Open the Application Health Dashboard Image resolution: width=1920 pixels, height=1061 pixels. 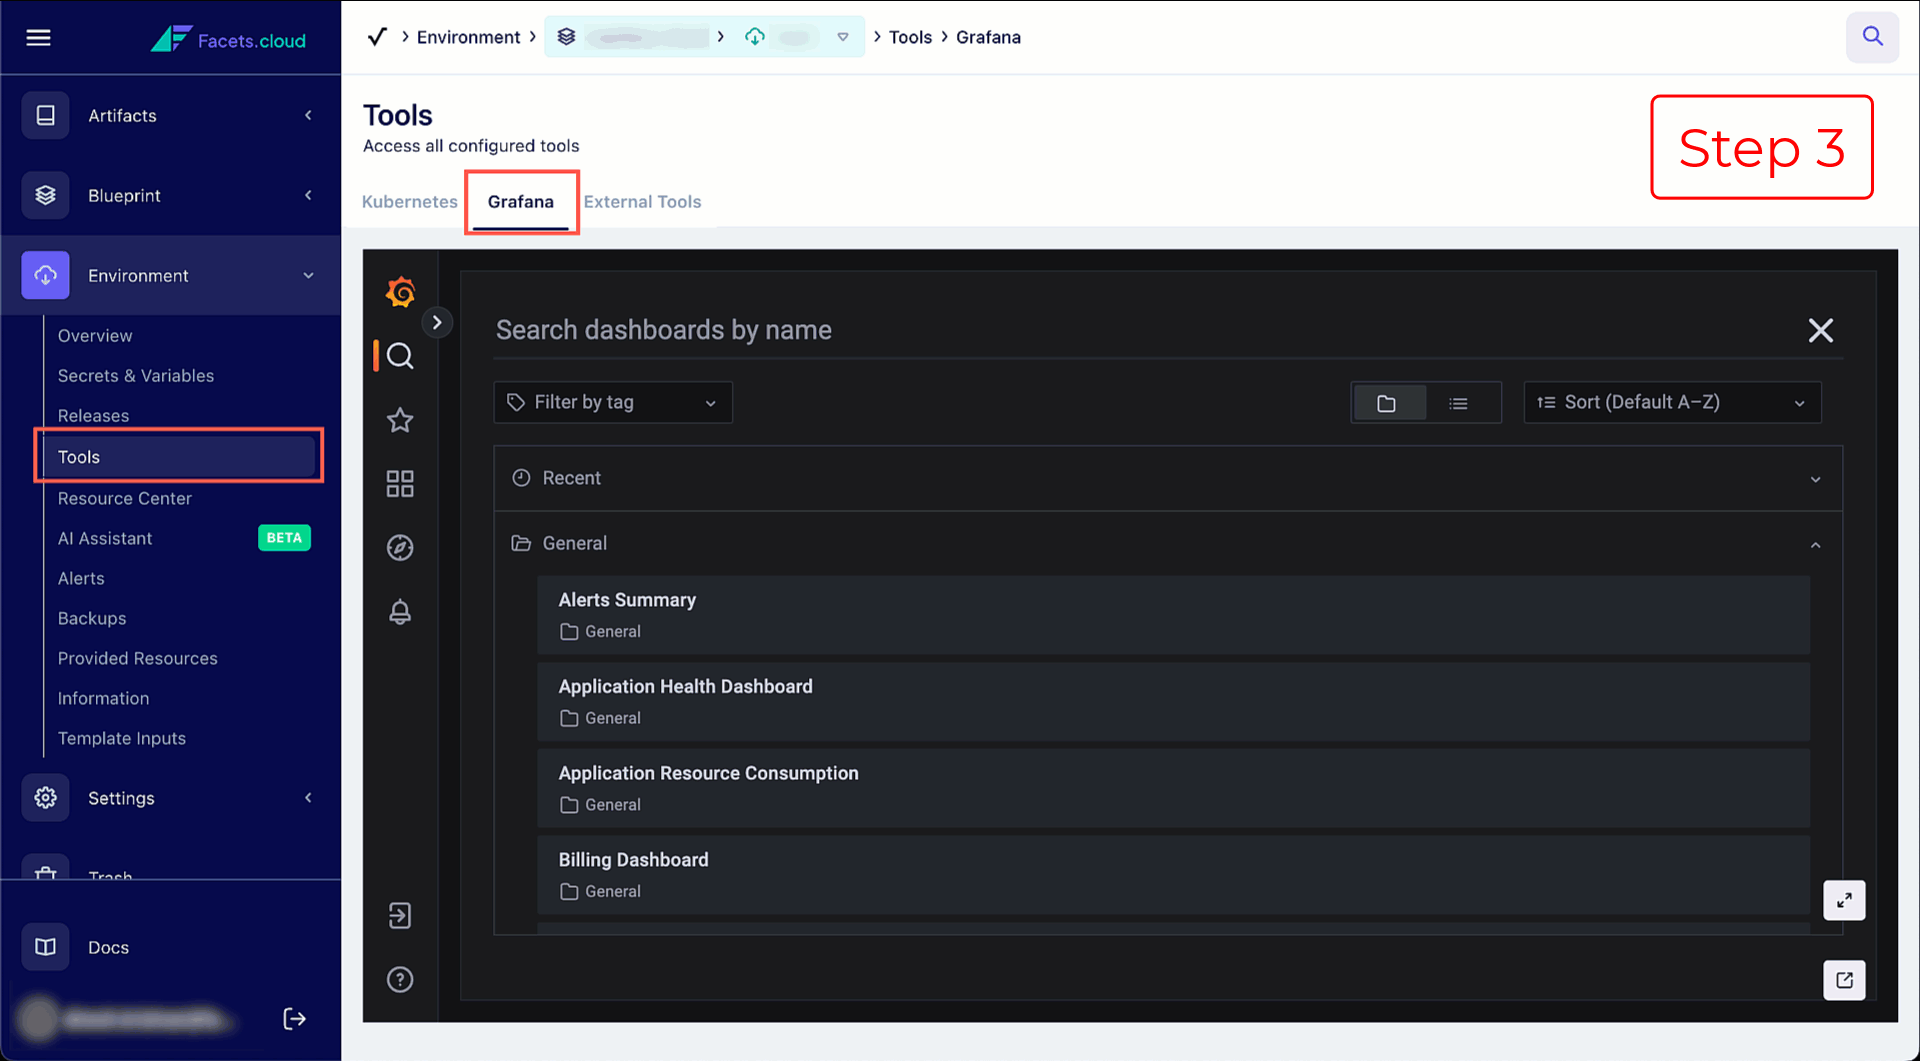point(1173,702)
